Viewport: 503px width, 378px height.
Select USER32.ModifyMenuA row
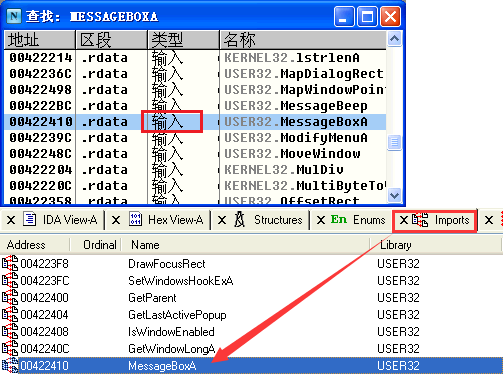(195, 138)
